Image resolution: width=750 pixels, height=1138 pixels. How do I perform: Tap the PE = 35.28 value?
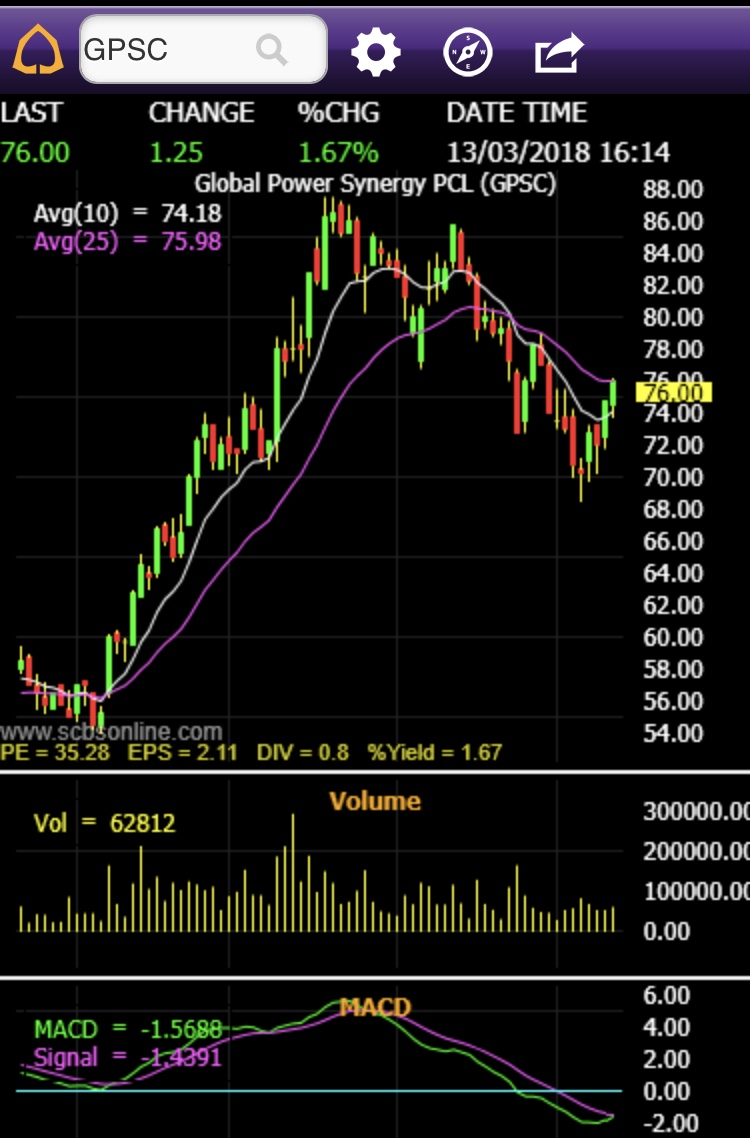(55, 752)
